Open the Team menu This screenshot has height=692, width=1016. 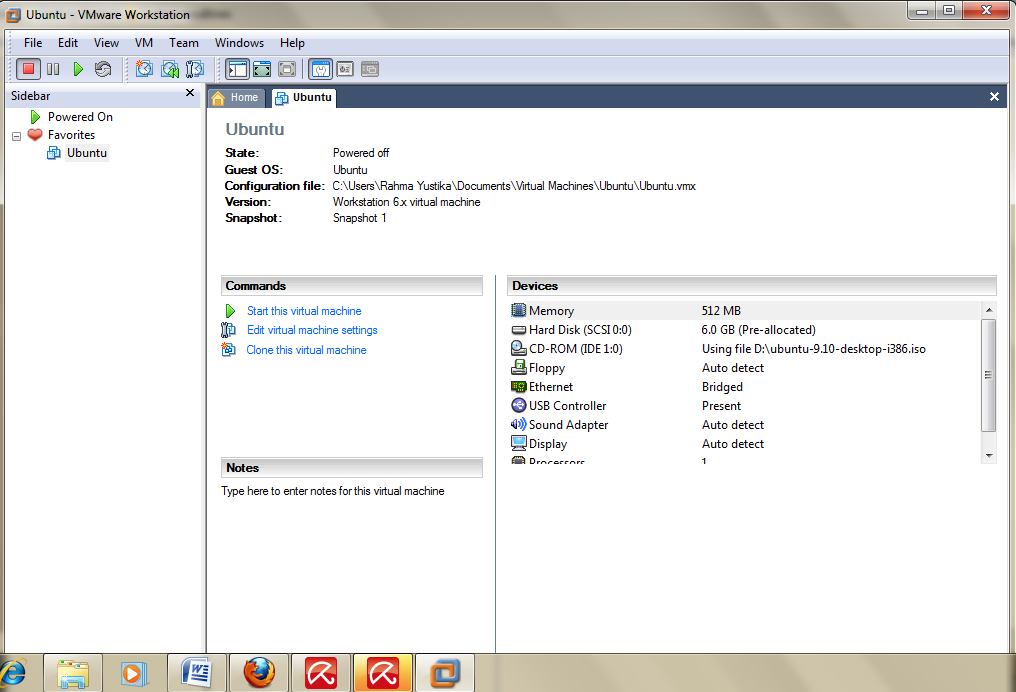pos(184,43)
